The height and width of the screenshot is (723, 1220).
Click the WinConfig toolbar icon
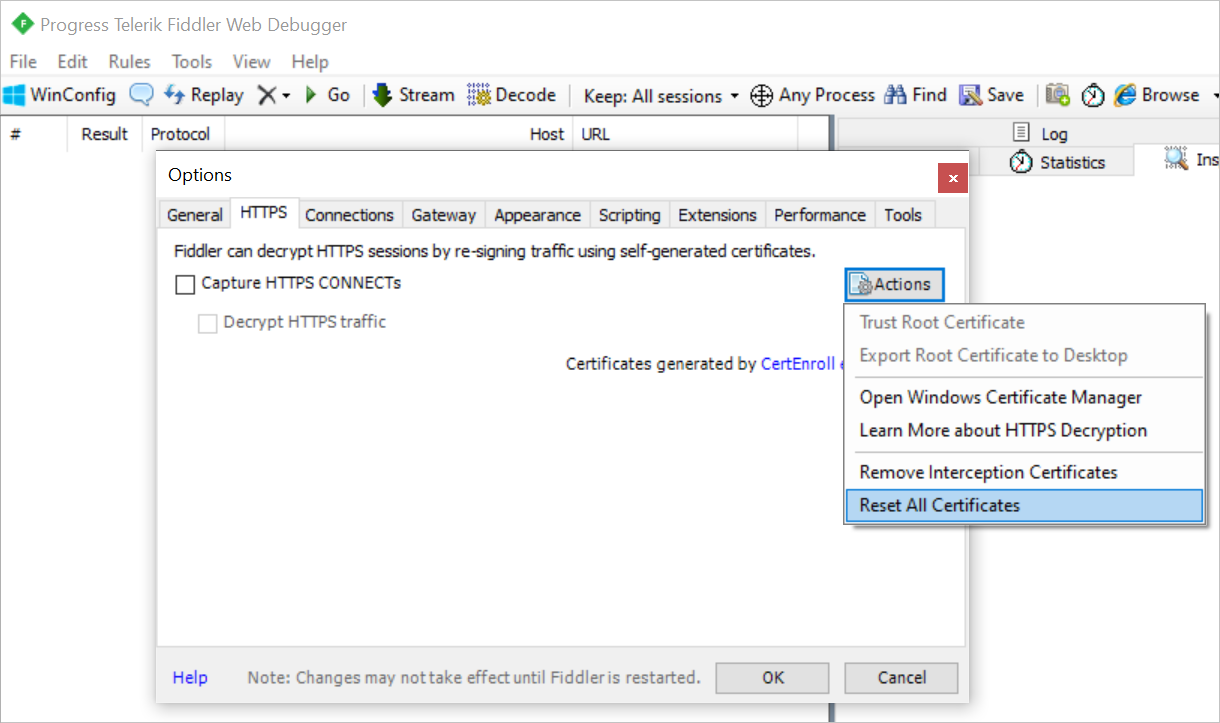[13, 95]
